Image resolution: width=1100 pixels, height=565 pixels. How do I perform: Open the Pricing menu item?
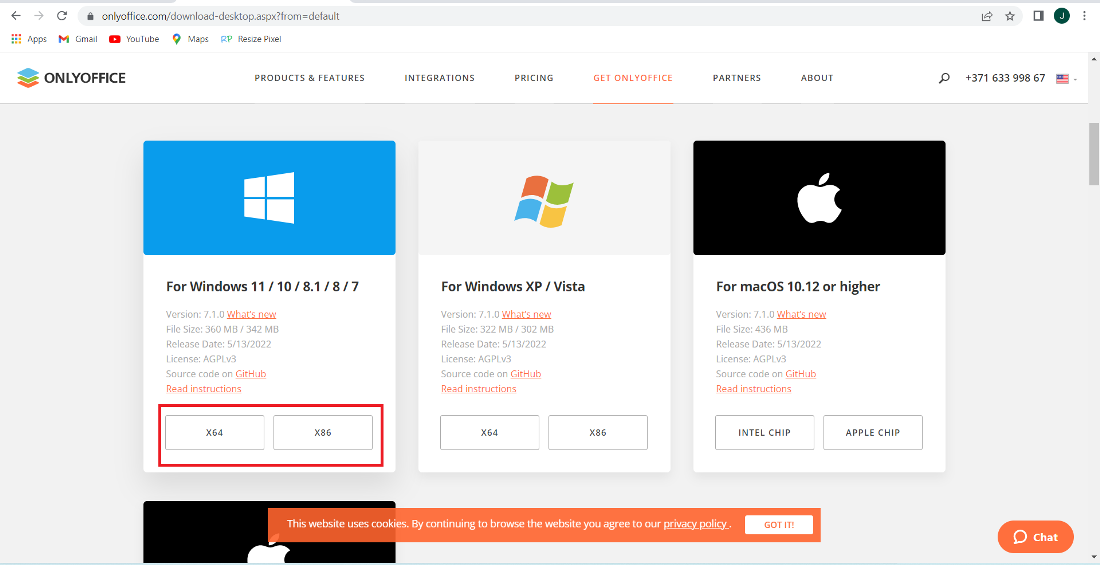pyautogui.click(x=534, y=78)
